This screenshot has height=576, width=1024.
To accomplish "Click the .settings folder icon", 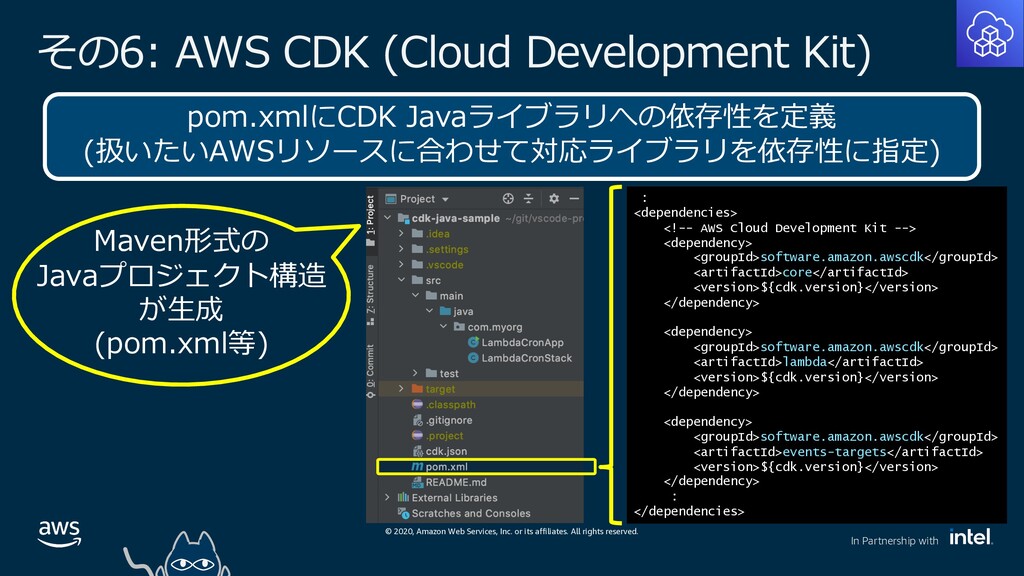I will [x=417, y=249].
